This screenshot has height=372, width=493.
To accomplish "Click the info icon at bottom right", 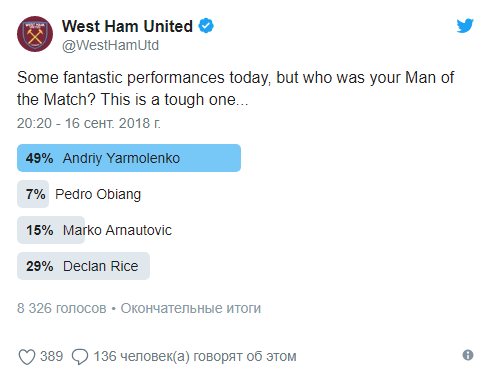I will pyautogui.click(x=468, y=355).
